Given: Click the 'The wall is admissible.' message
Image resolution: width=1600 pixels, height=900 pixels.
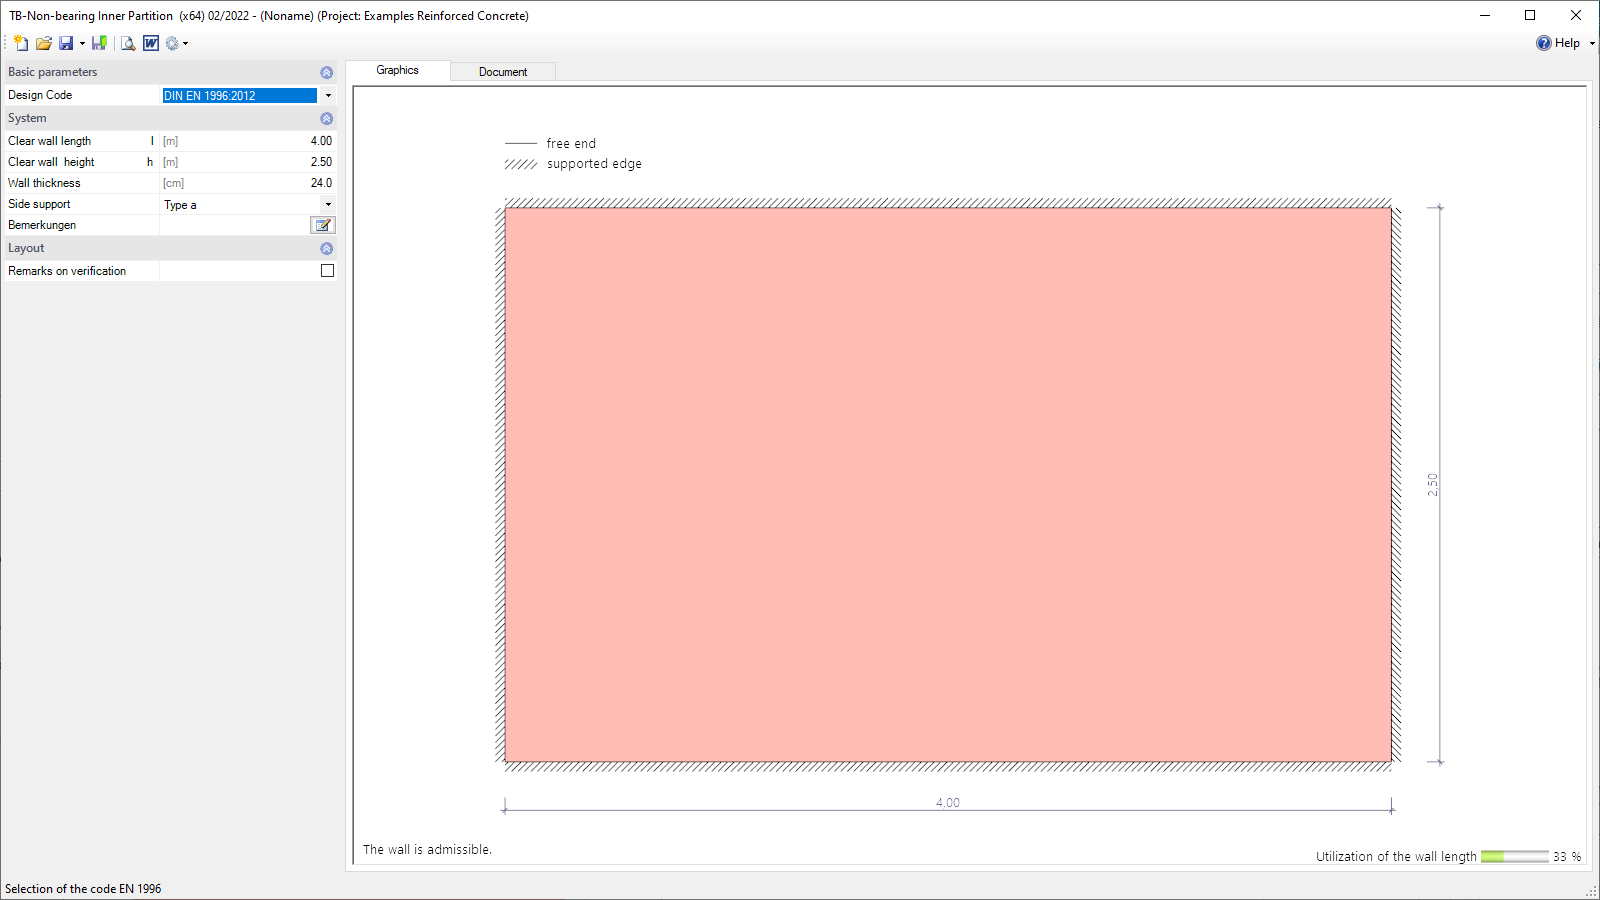Looking at the screenshot, I should (x=427, y=849).
